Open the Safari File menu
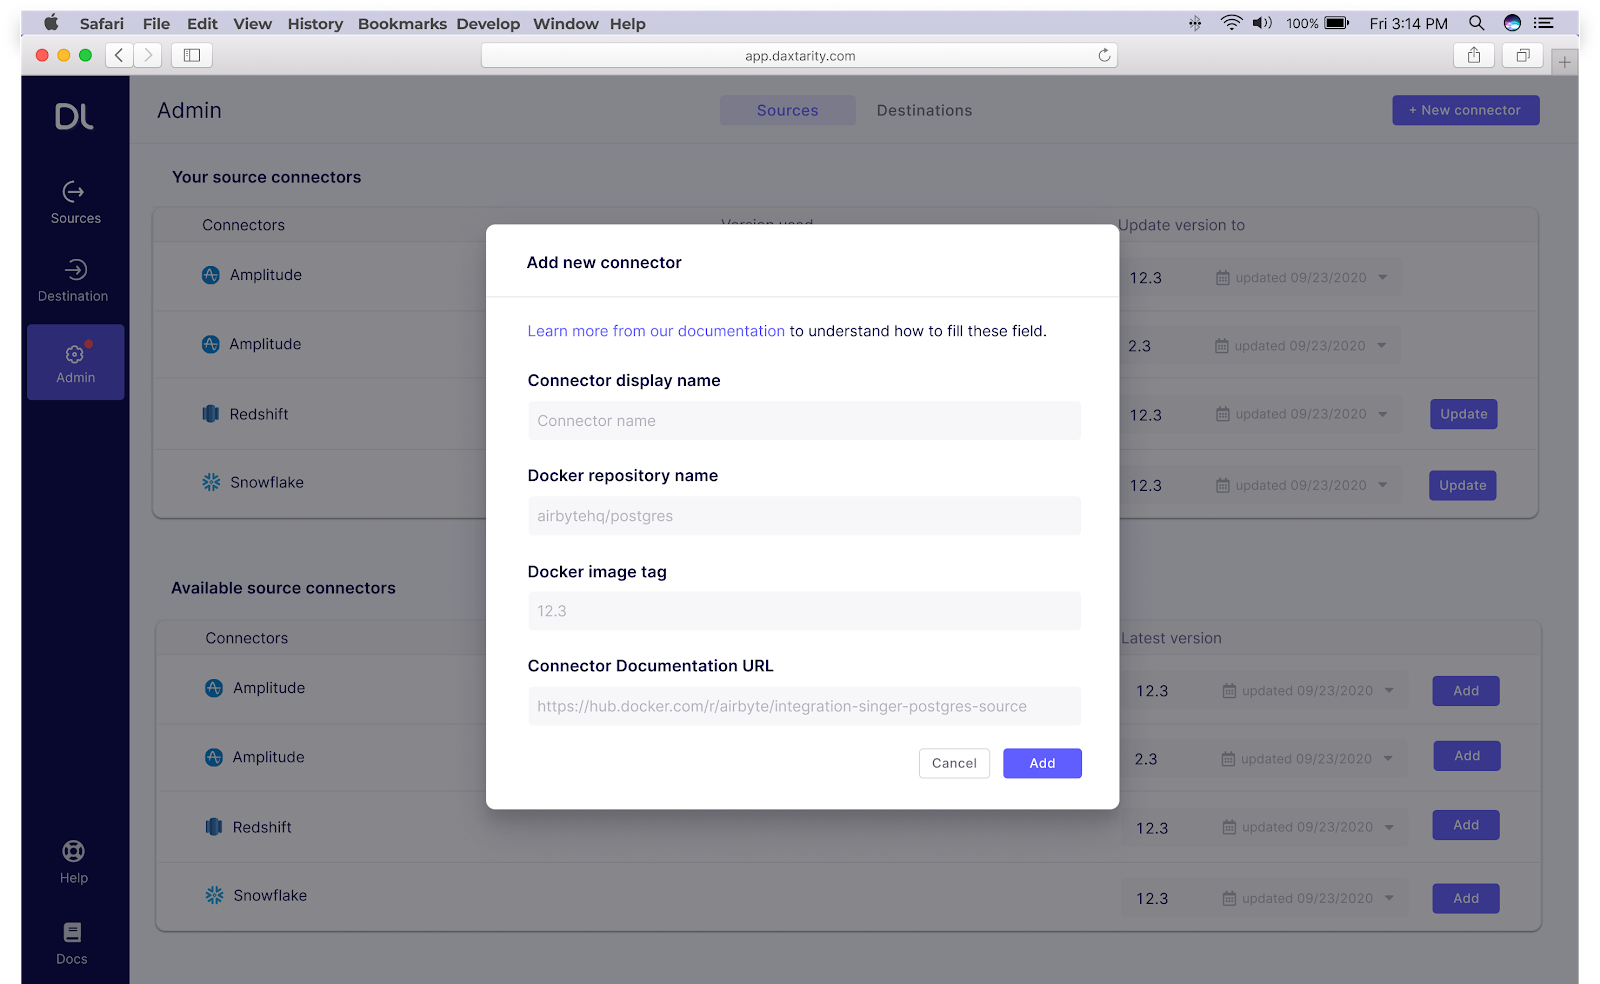 coord(156,23)
